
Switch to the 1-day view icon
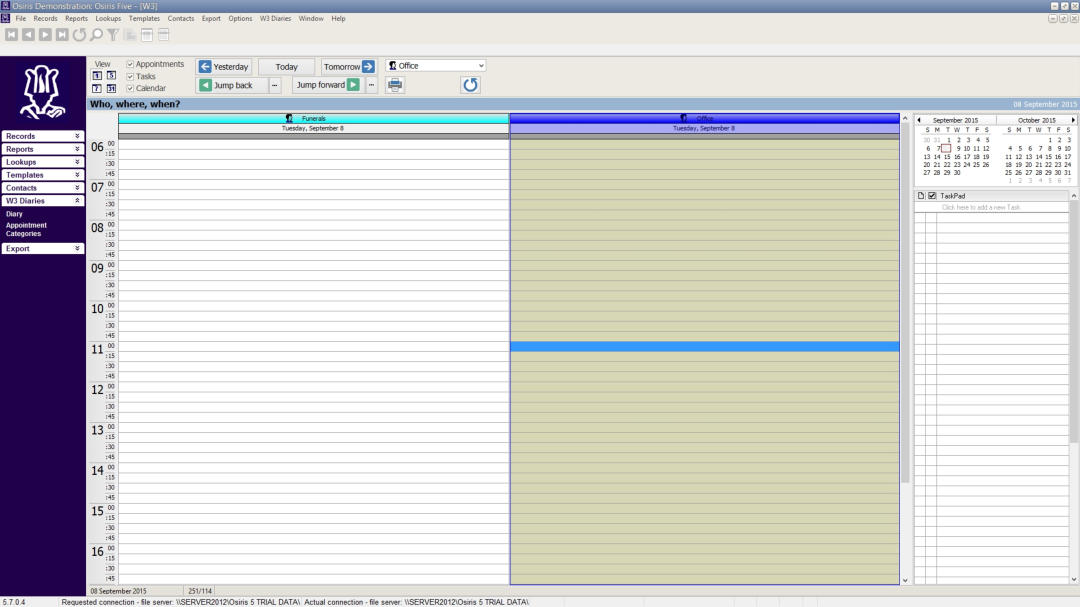97,76
